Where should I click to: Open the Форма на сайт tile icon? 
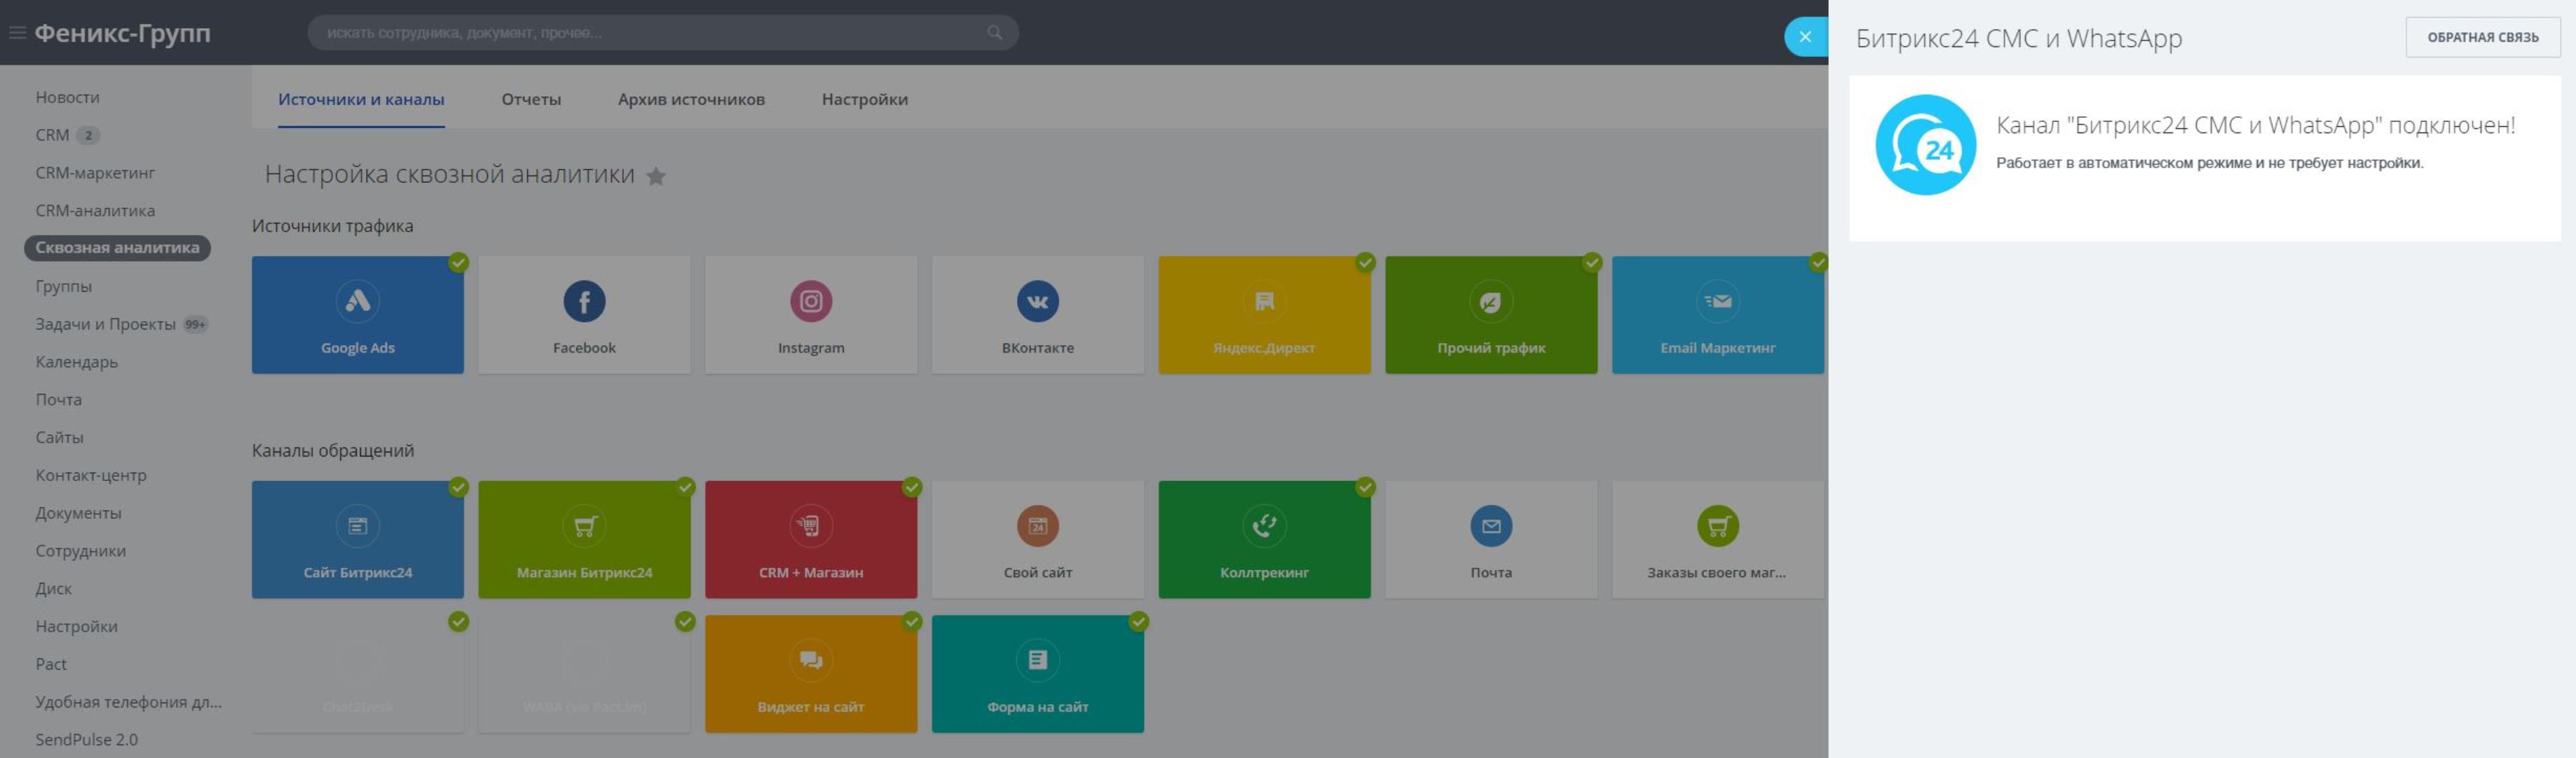point(1037,660)
